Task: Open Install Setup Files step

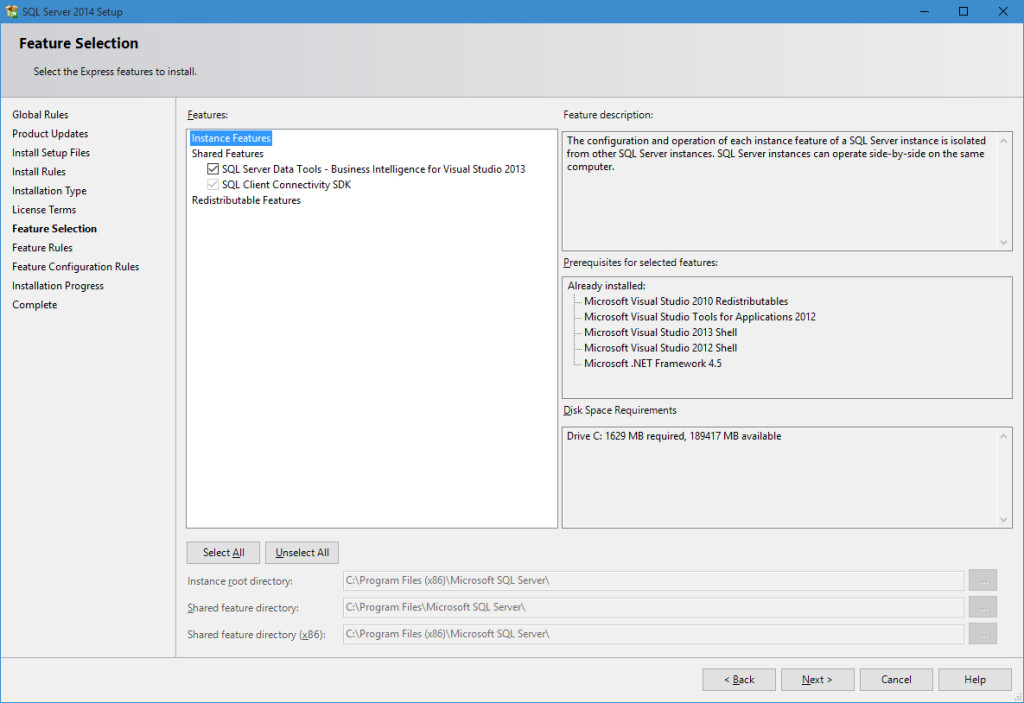Action: (x=51, y=153)
